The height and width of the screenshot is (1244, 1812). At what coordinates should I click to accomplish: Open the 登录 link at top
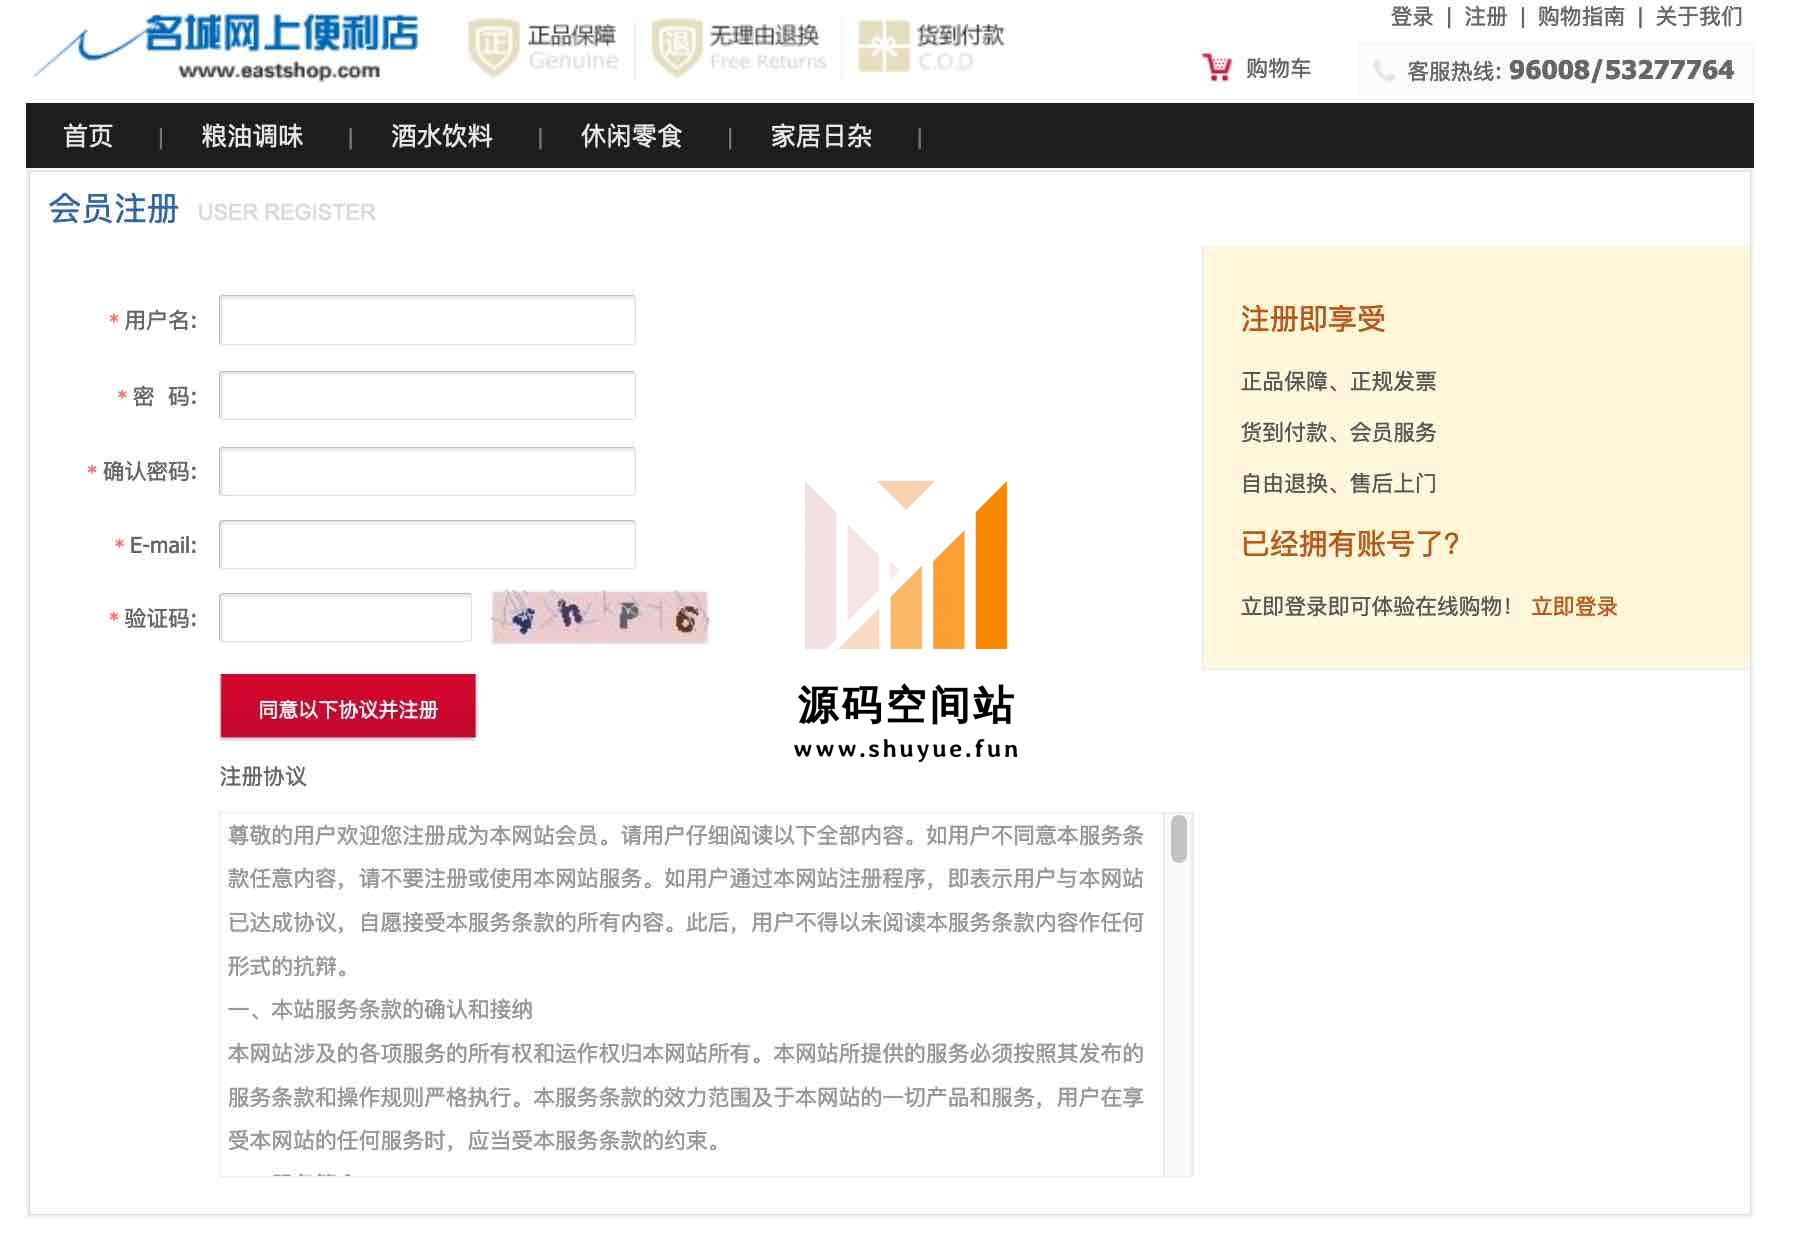point(1412,17)
